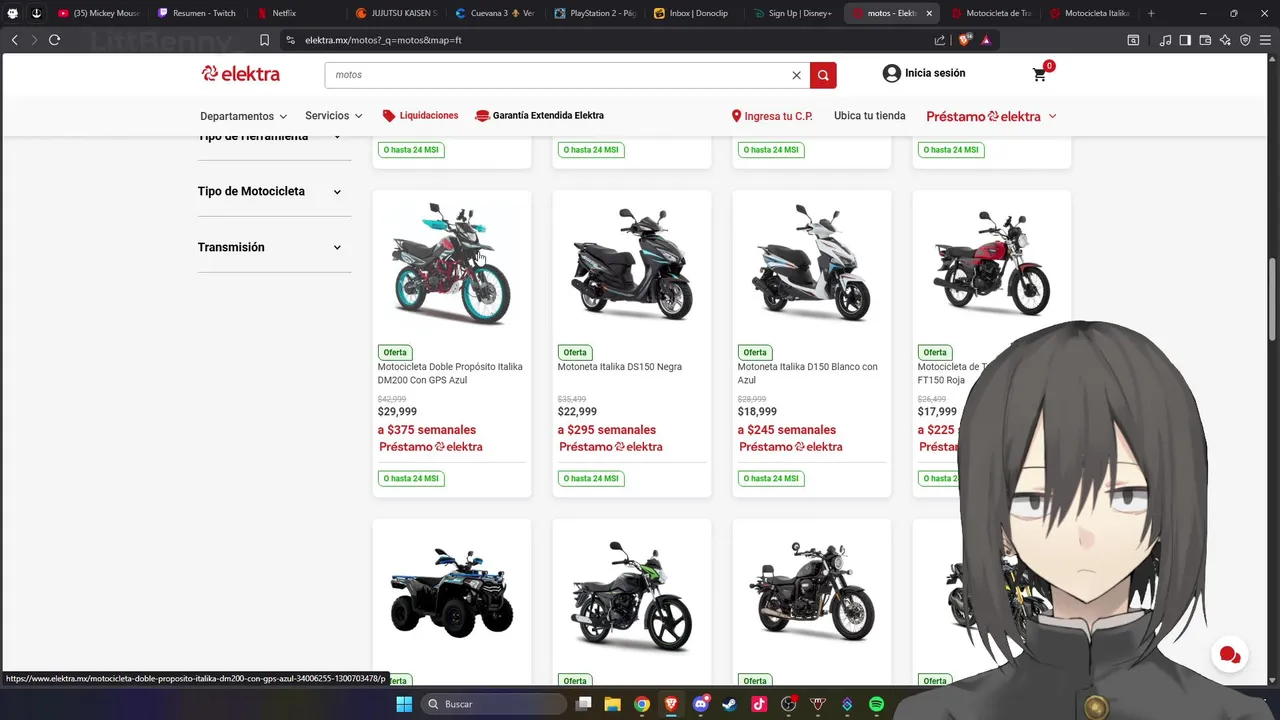This screenshot has width=1280, height=720.
Task: Click the $22,999 price on the DS150 card
Action: pyautogui.click(x=577, y=412)
